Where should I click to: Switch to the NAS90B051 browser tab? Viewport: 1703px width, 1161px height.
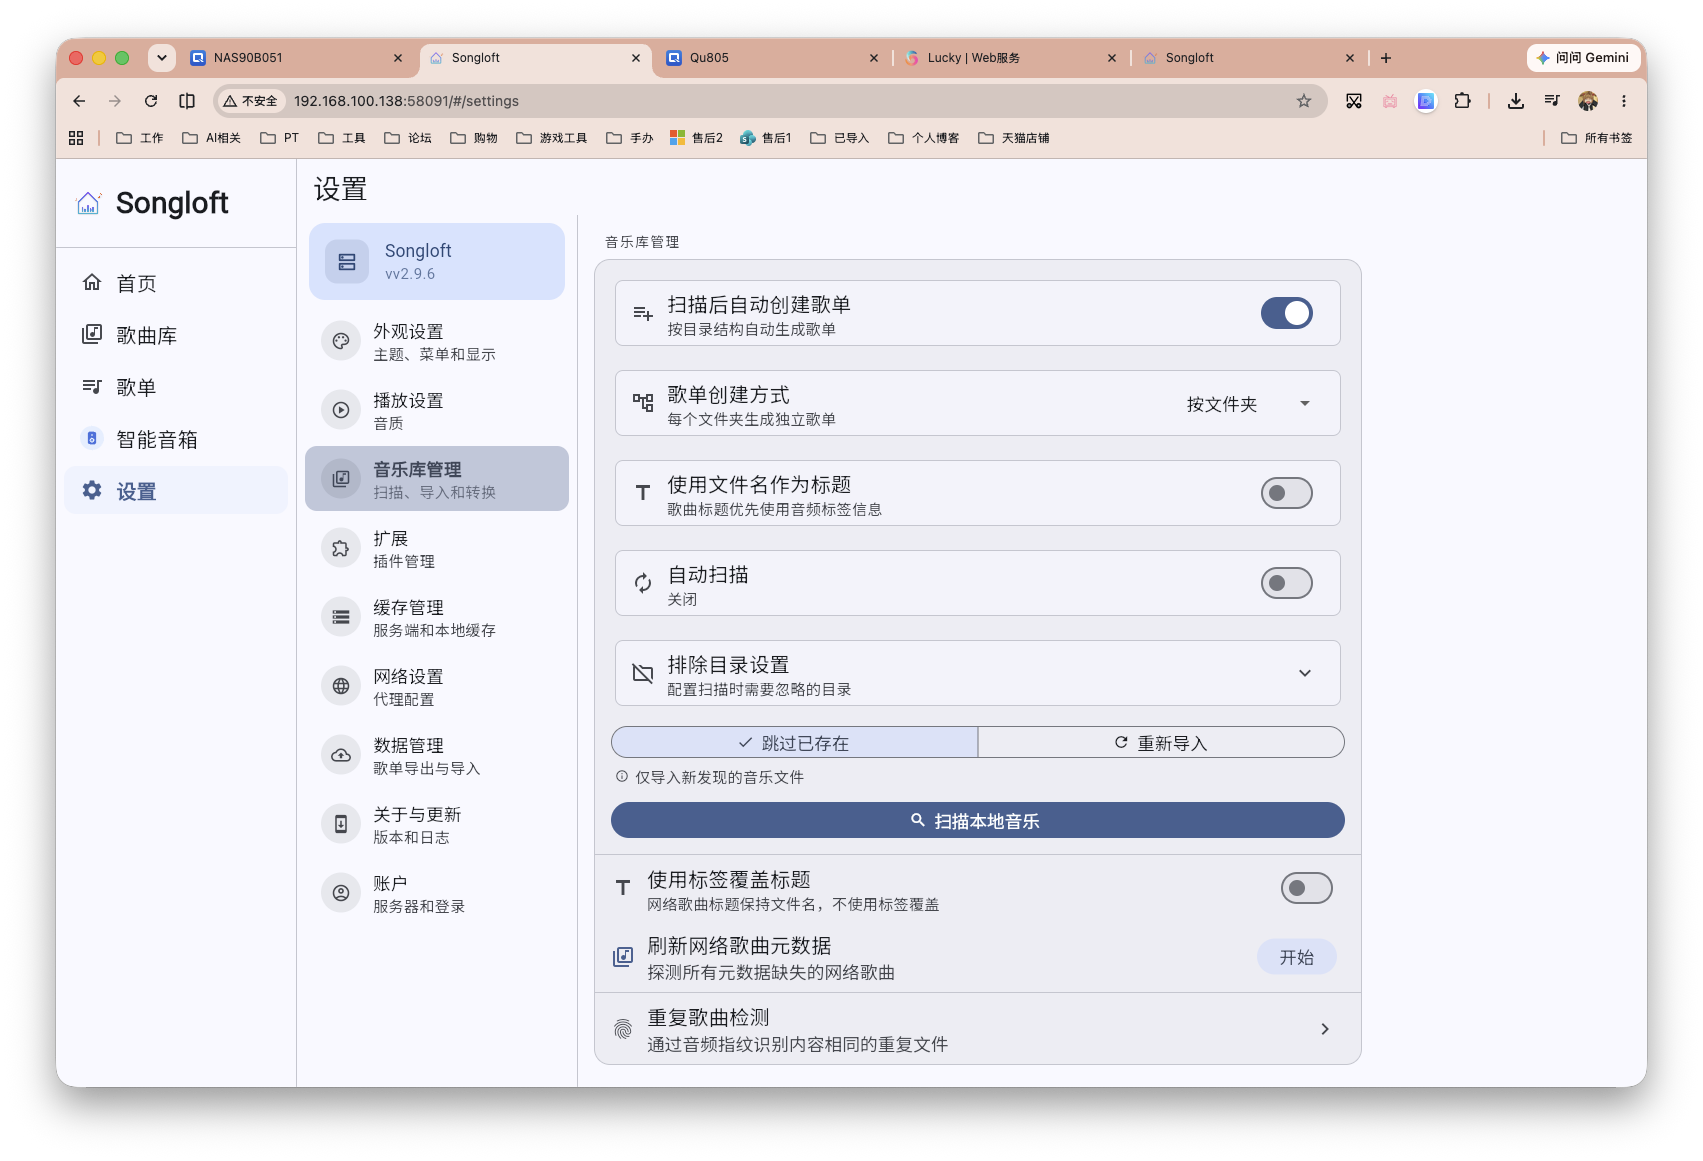[x=296, y=58]
